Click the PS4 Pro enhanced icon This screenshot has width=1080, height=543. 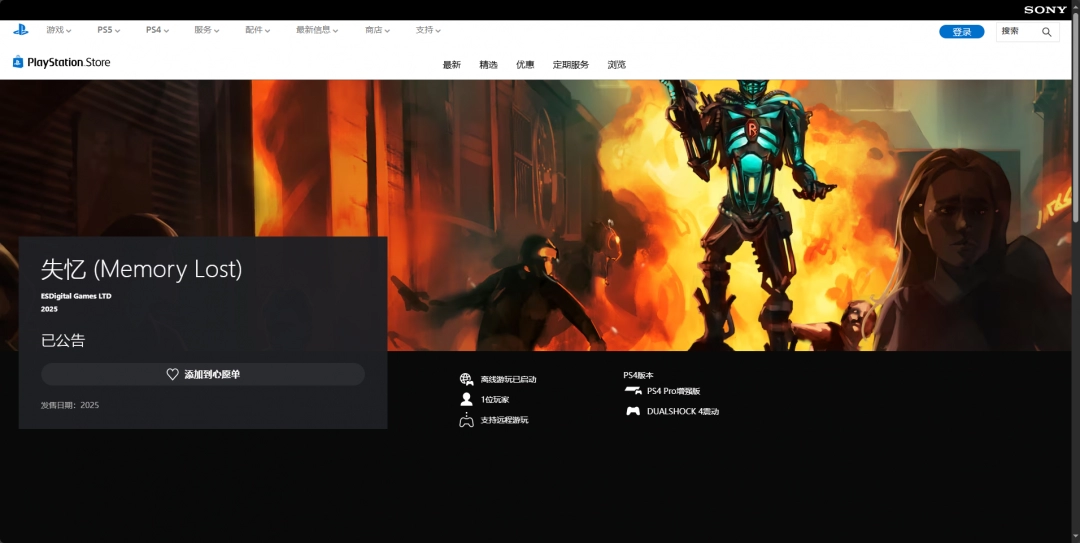click(633, 391)
